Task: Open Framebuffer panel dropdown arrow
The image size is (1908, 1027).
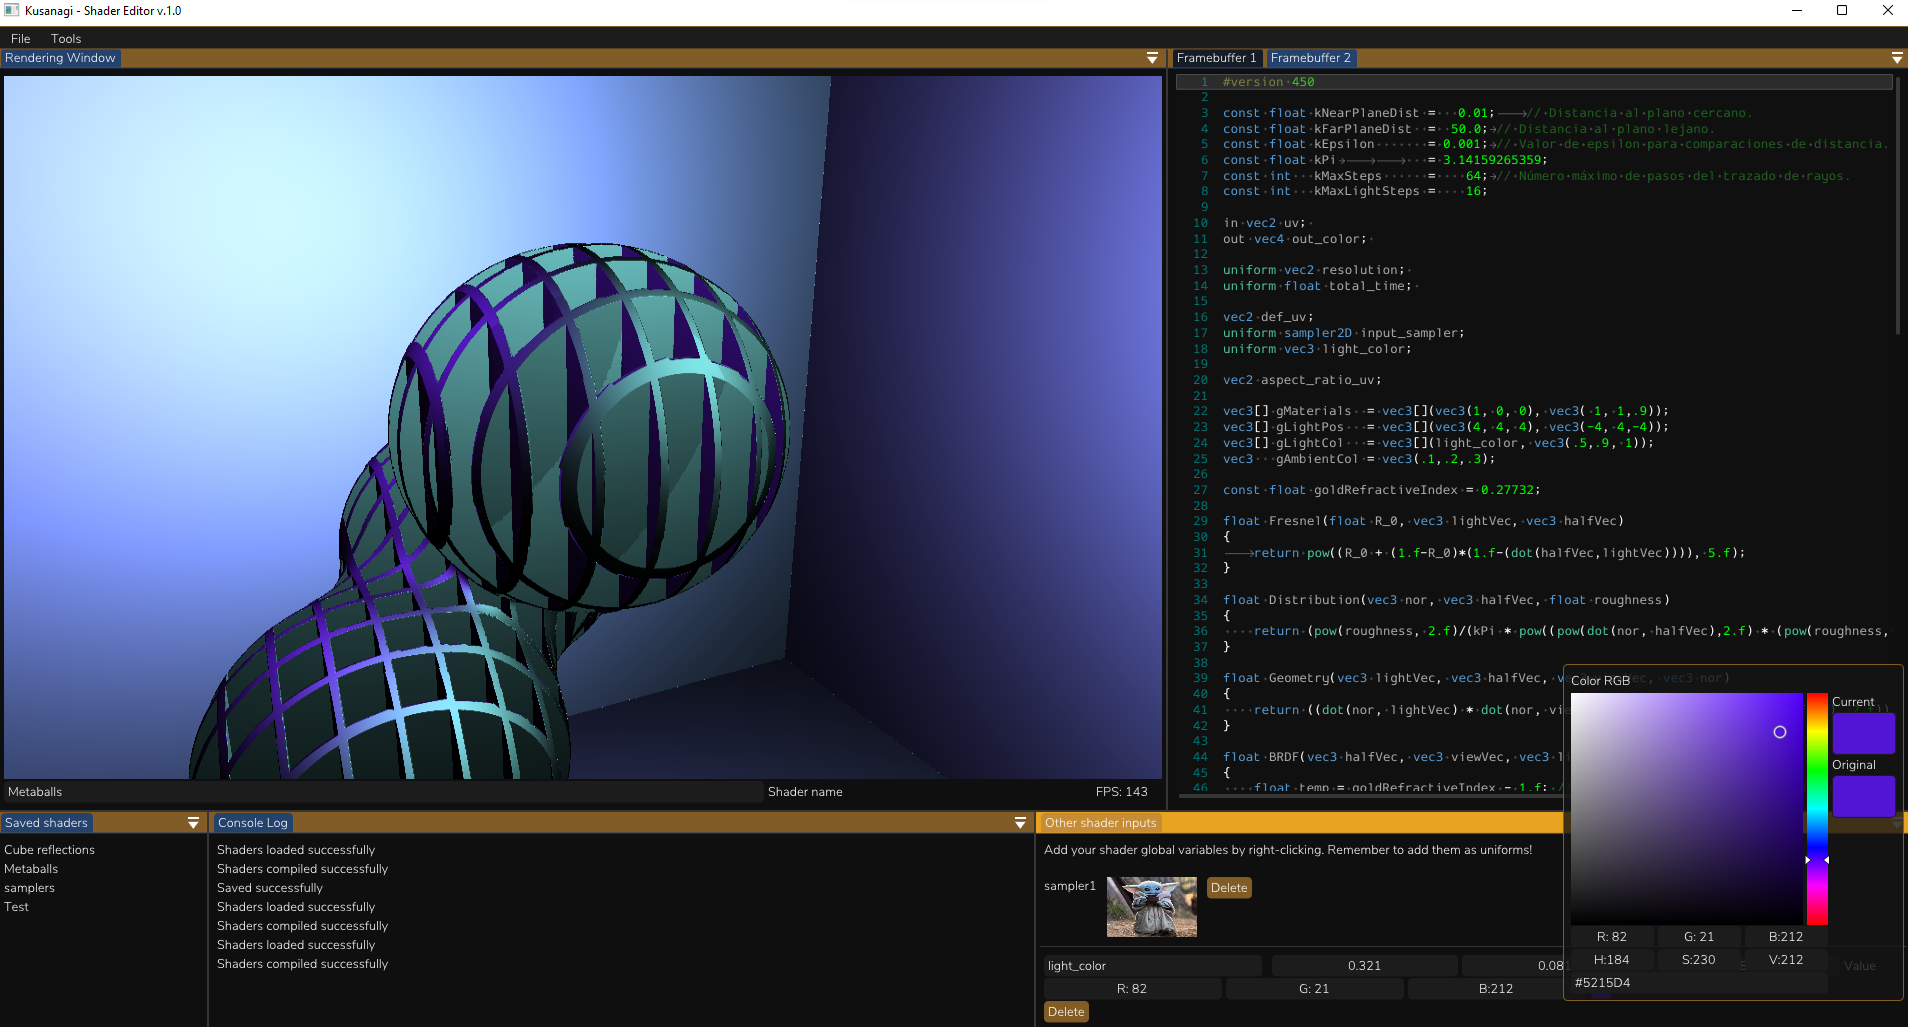Action: coord(1897,58)
